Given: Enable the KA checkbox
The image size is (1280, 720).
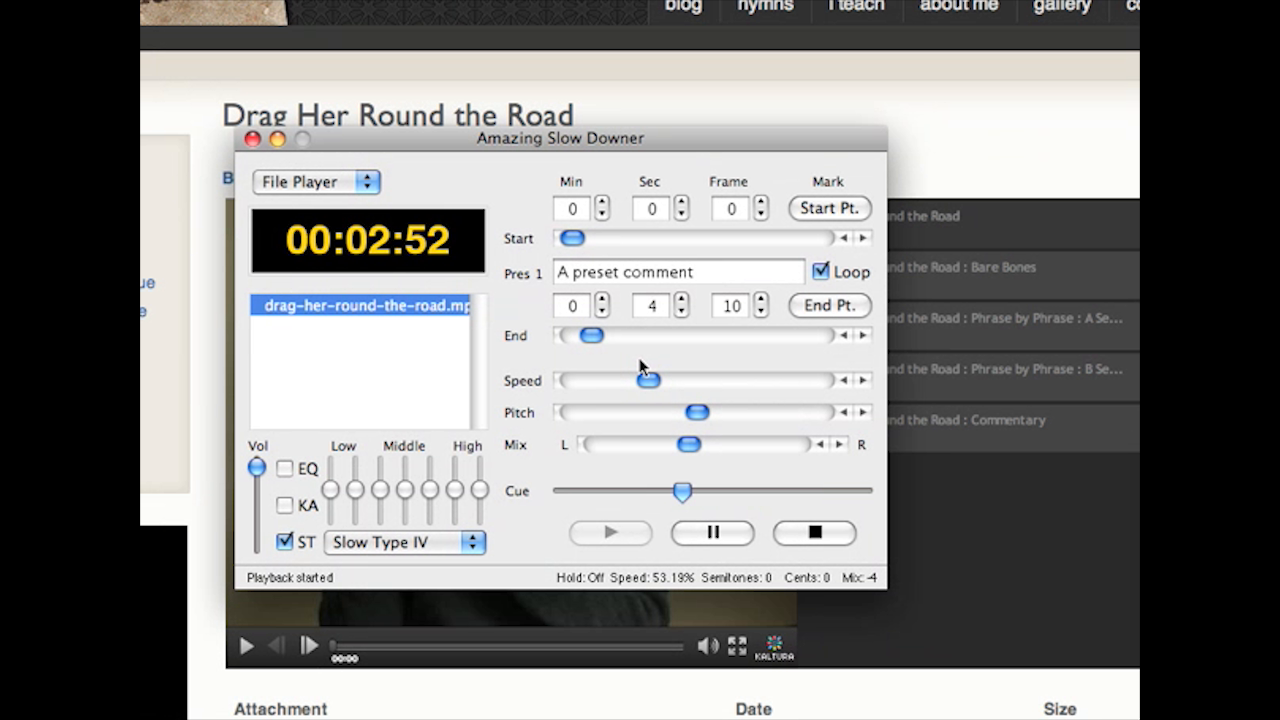Looking at the screenshot, I should coord(285,506).
